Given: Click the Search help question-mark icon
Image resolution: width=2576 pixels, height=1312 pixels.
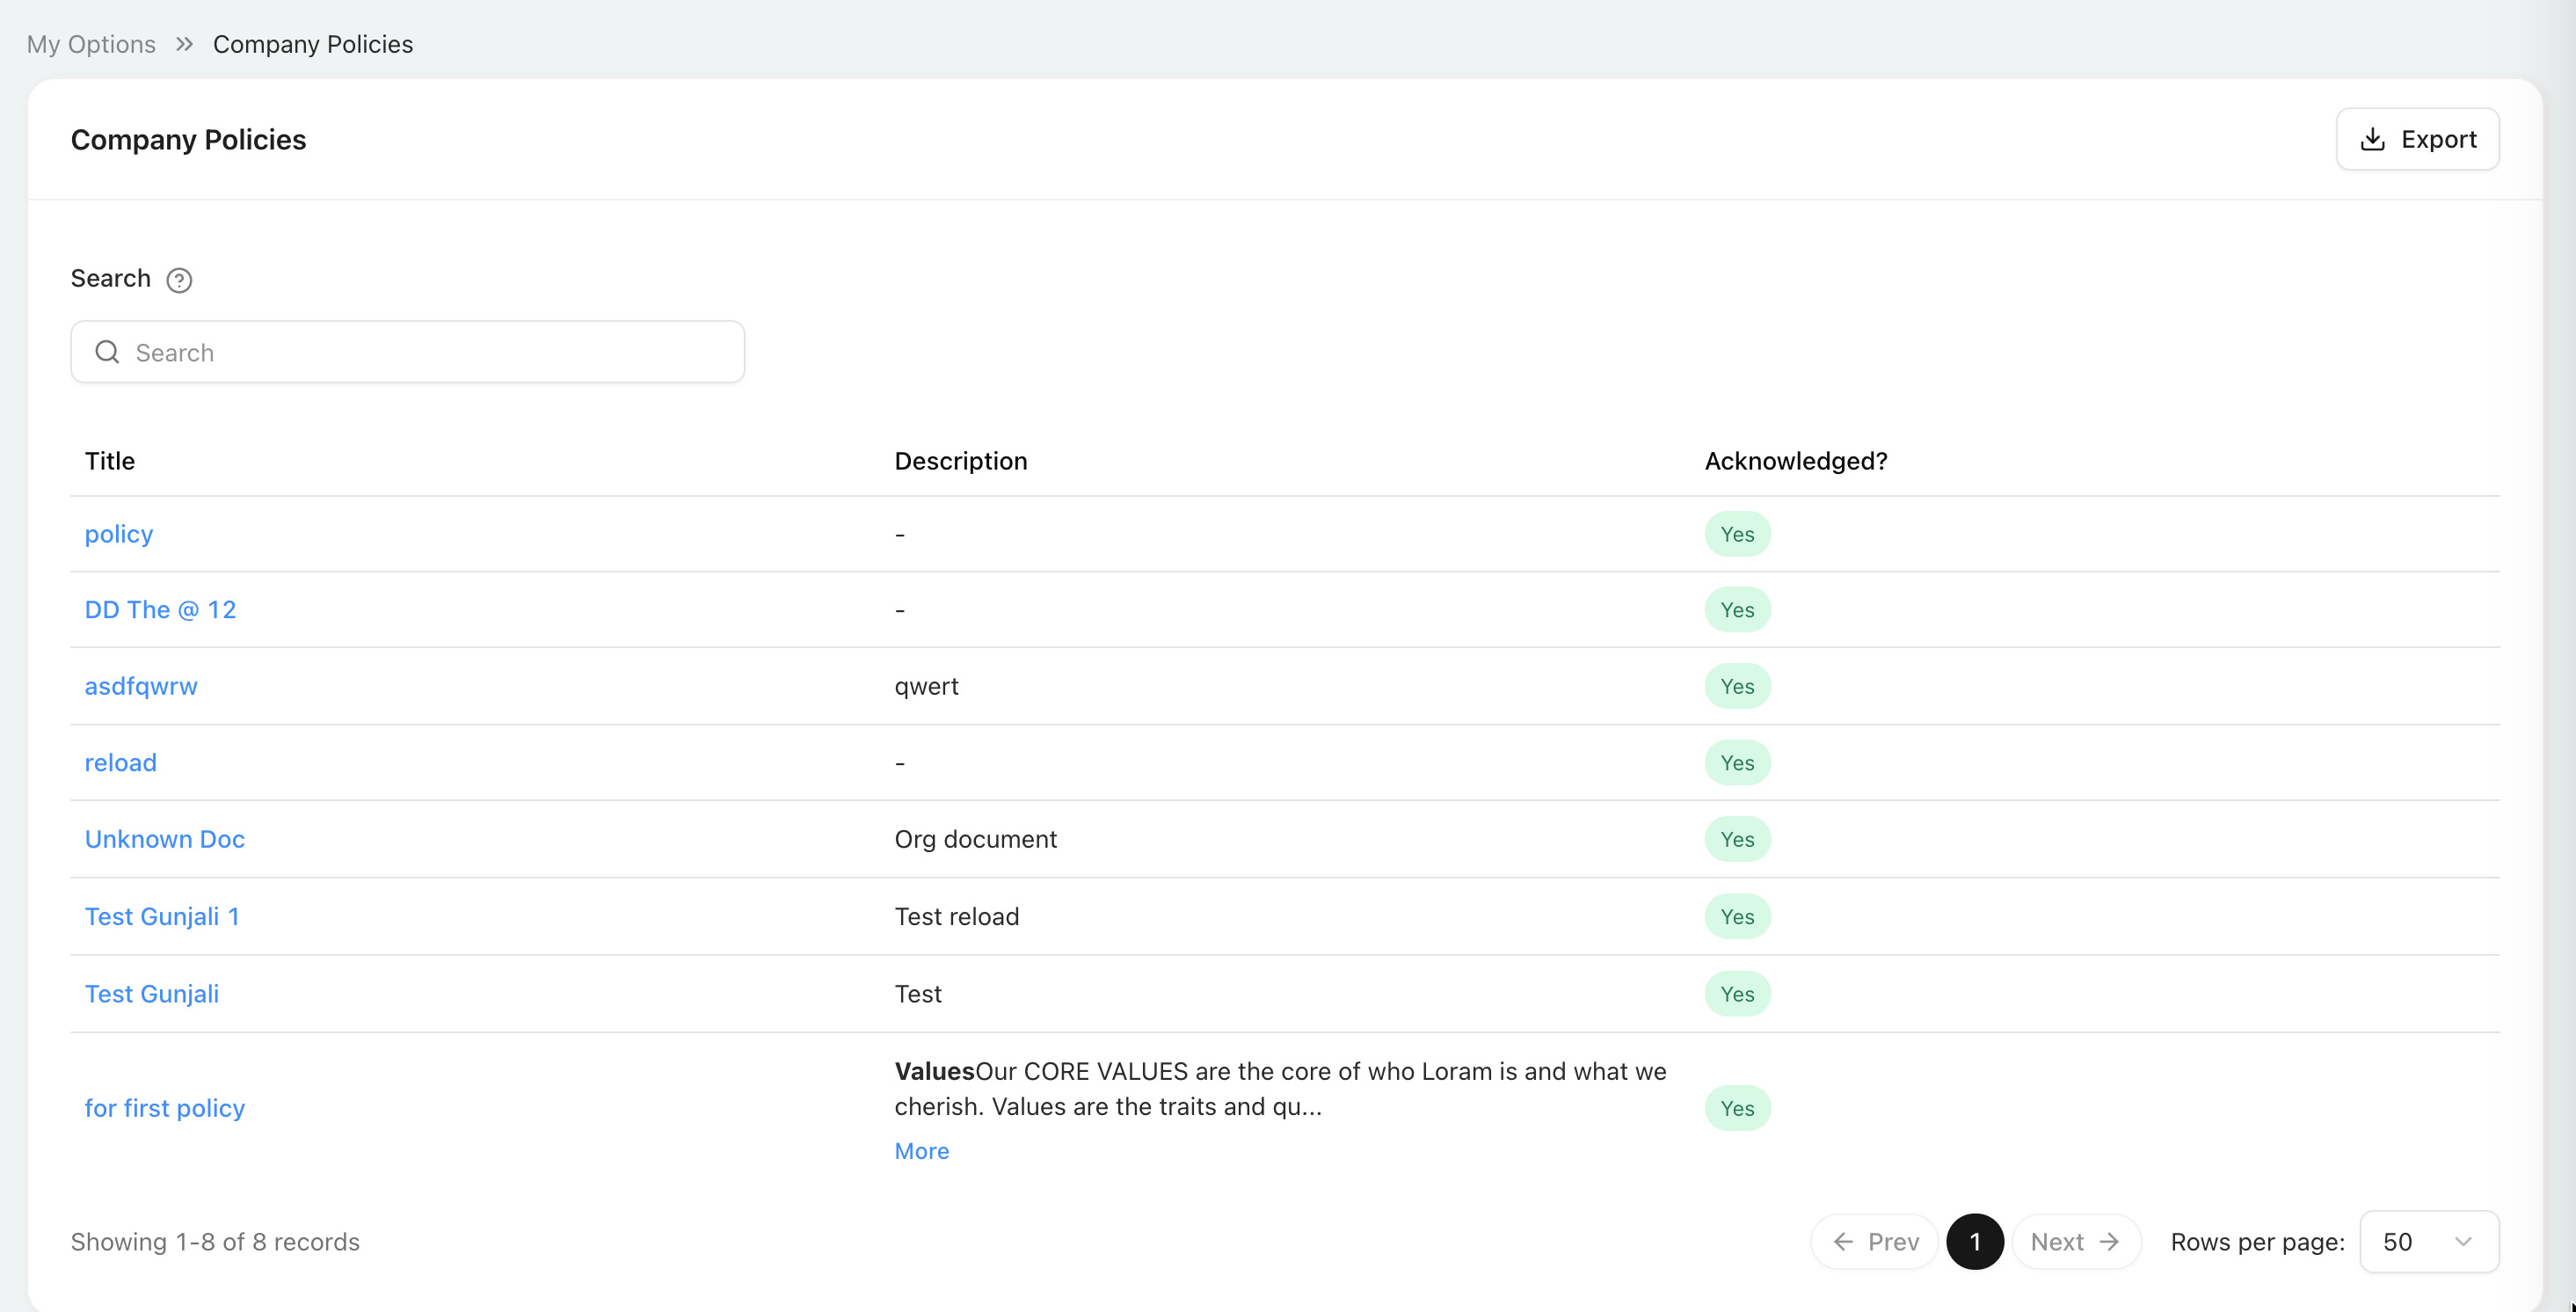Looking at the screenshot, I should [179, 280].
